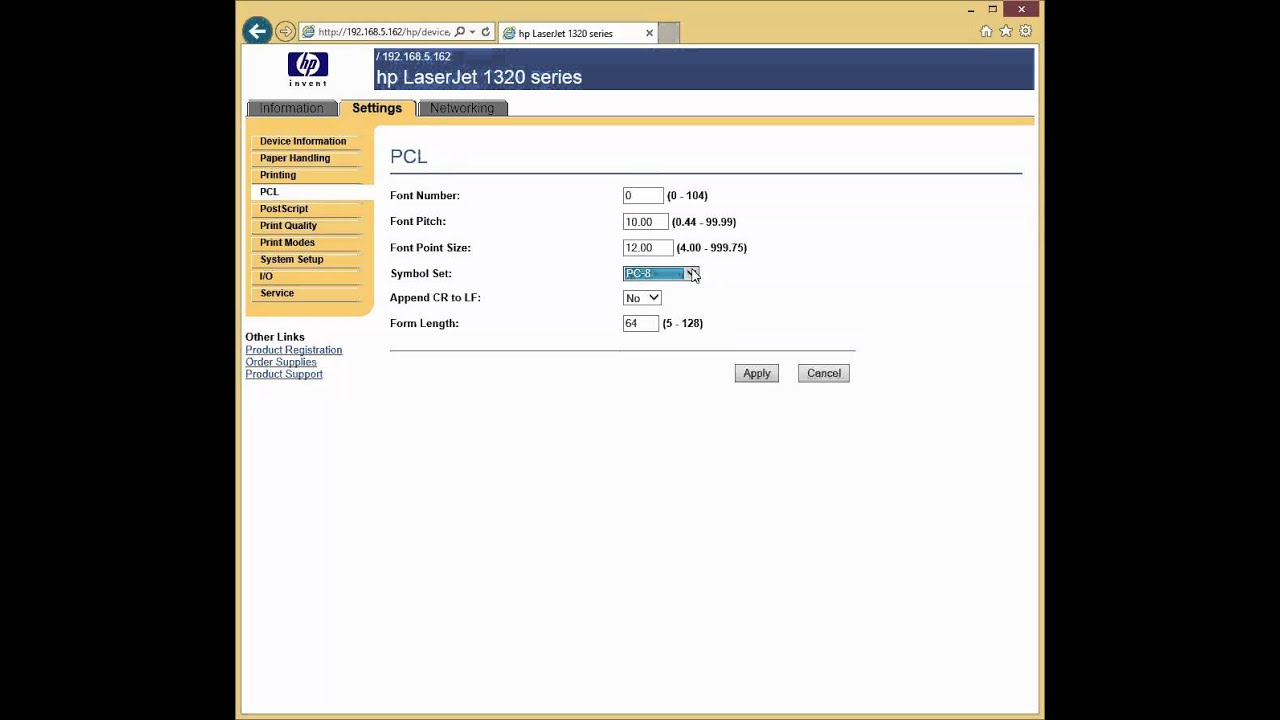1280x720 pixels.
Task: Click the browser Home icon
Action: pos(986,31)
